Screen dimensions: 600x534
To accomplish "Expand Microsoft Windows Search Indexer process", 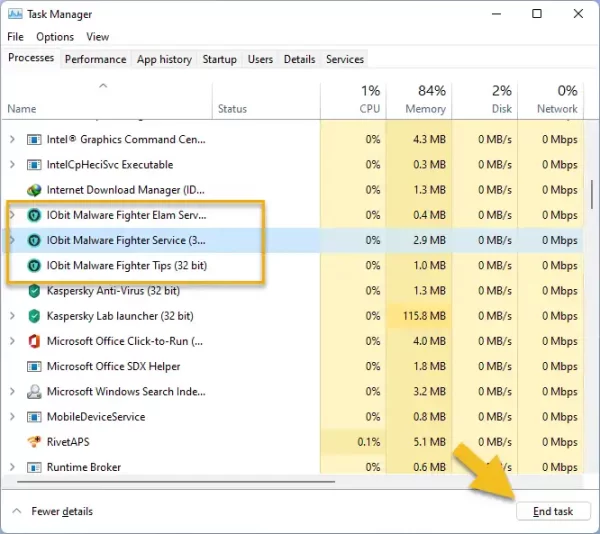I will (12, 391).
